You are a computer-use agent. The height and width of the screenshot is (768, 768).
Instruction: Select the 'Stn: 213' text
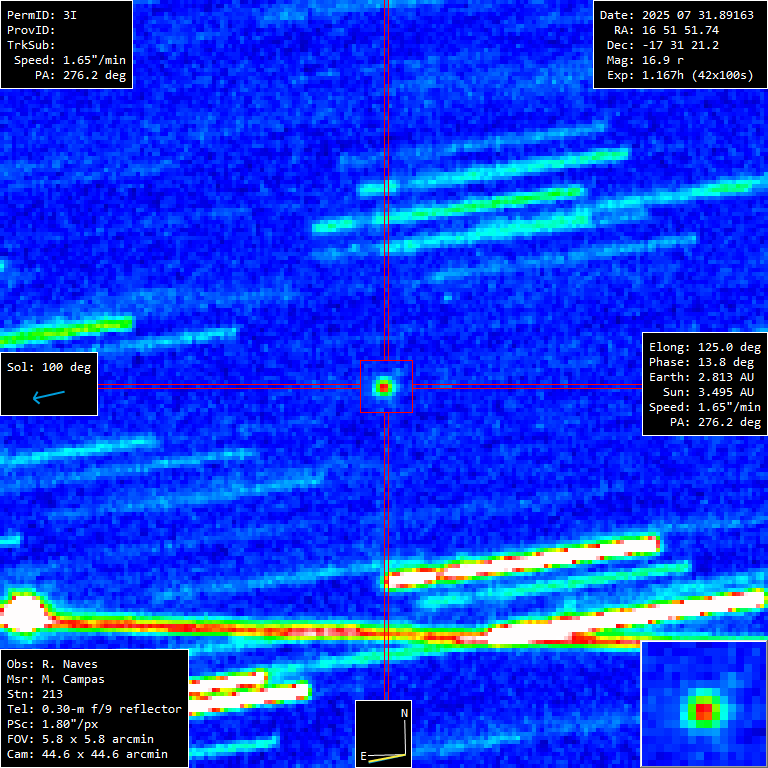35,694
